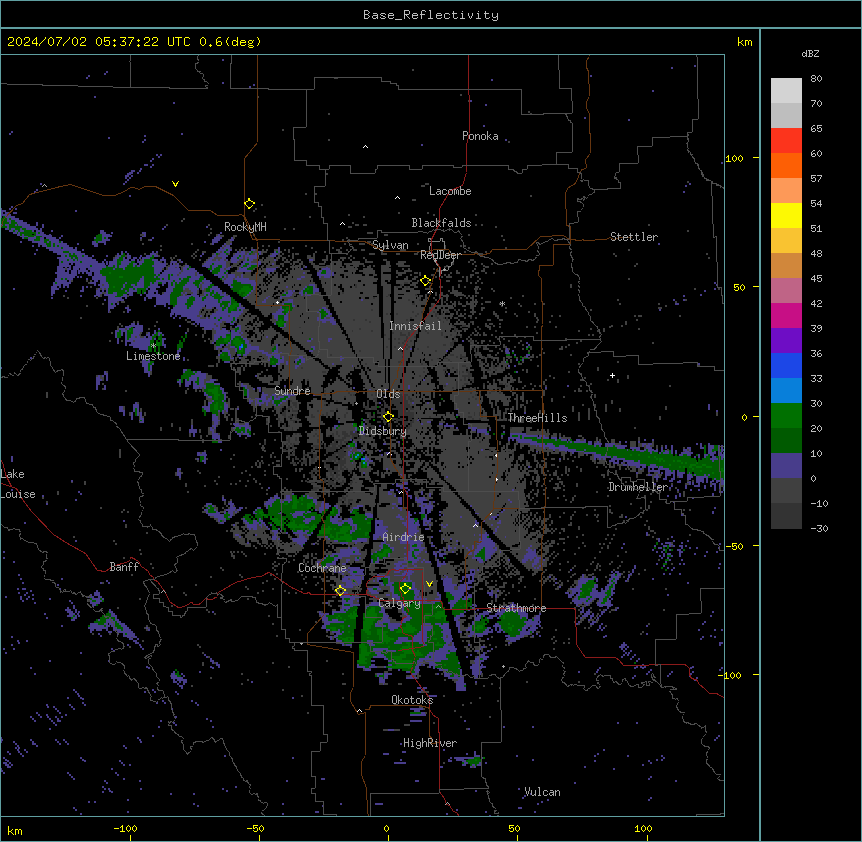Click the yellow diamond marker above Calgary label

click(405, 589)
